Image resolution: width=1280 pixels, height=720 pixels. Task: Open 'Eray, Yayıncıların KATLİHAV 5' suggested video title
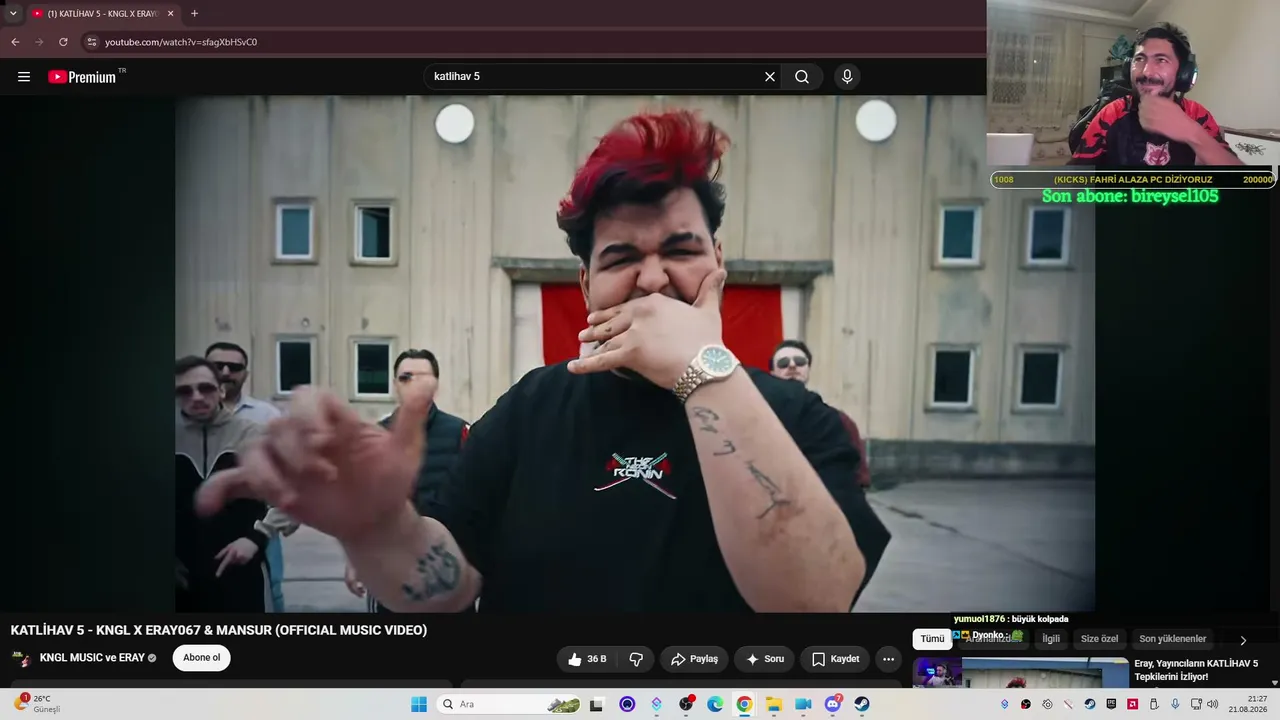click(x=1196, y=670)
